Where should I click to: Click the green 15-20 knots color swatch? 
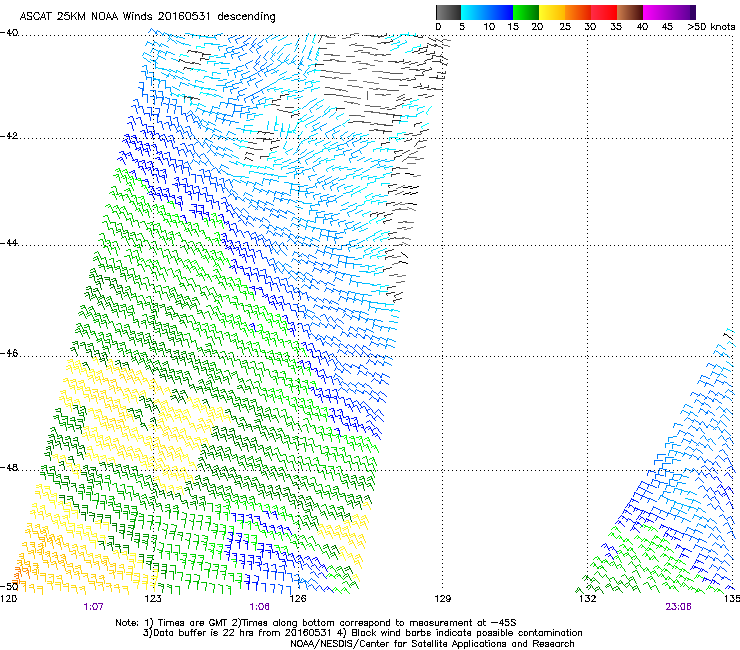tap(526, 12)
